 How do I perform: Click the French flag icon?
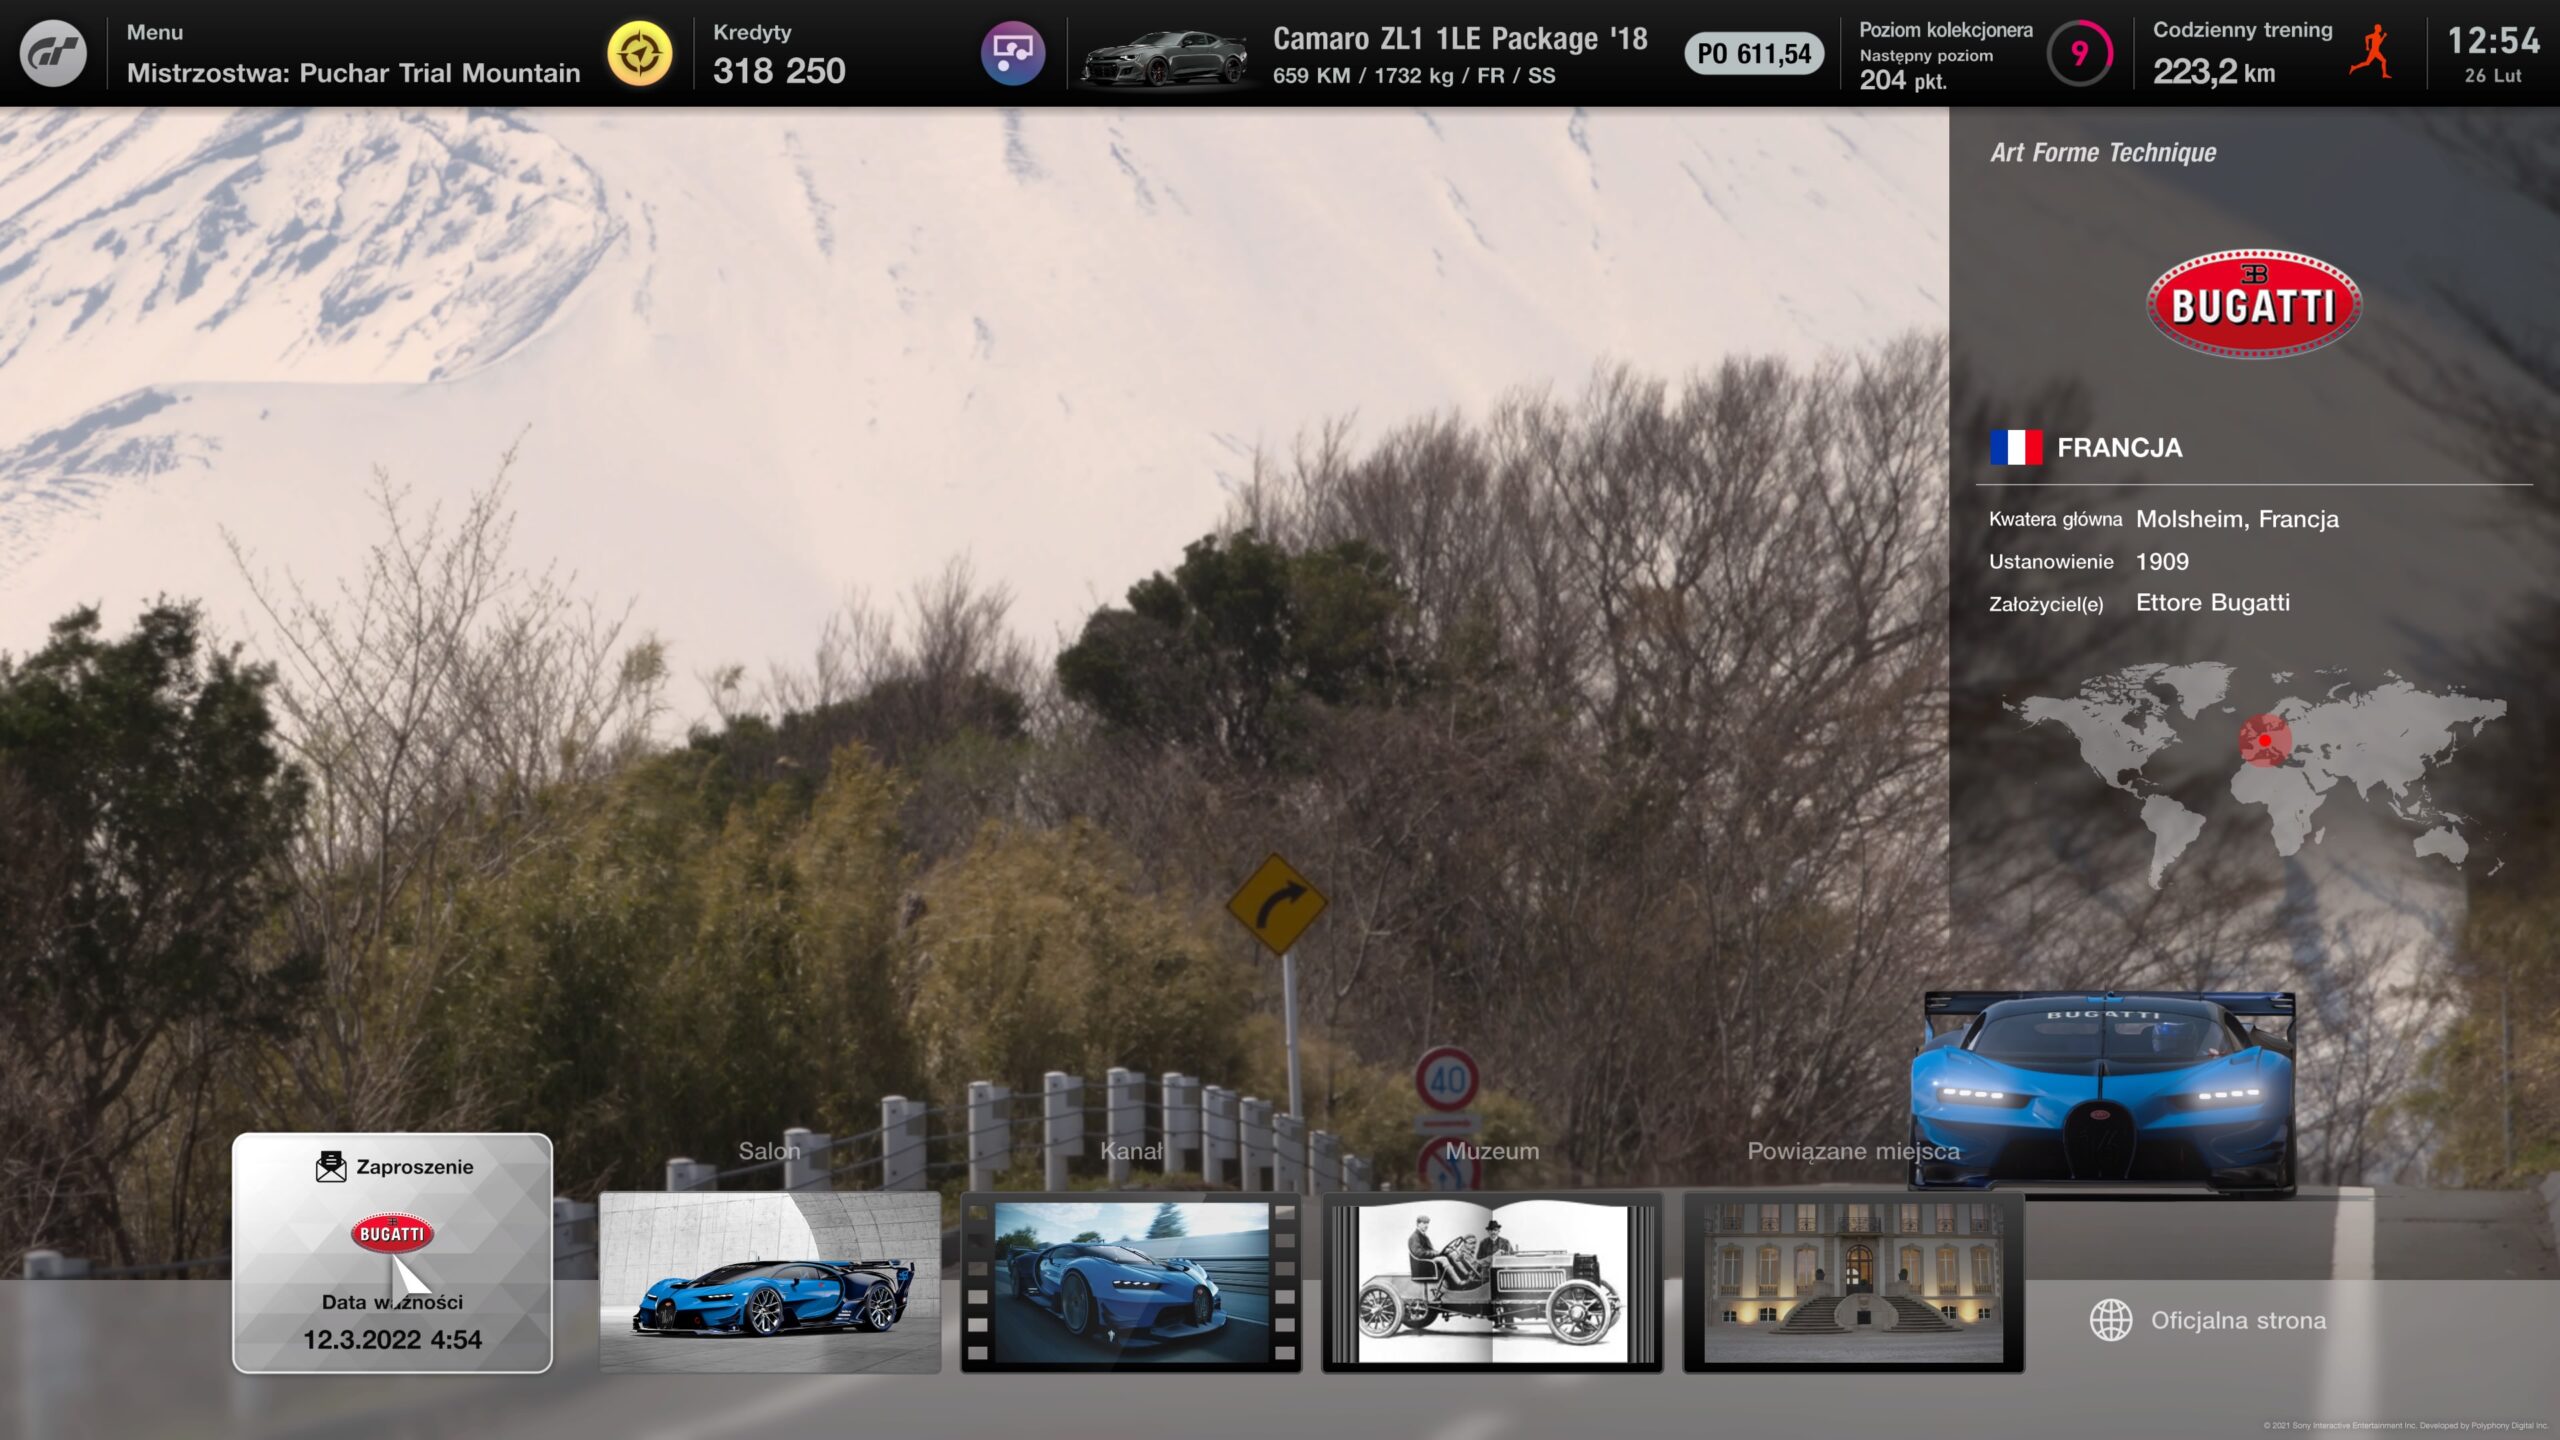[x=2015, y=447]
